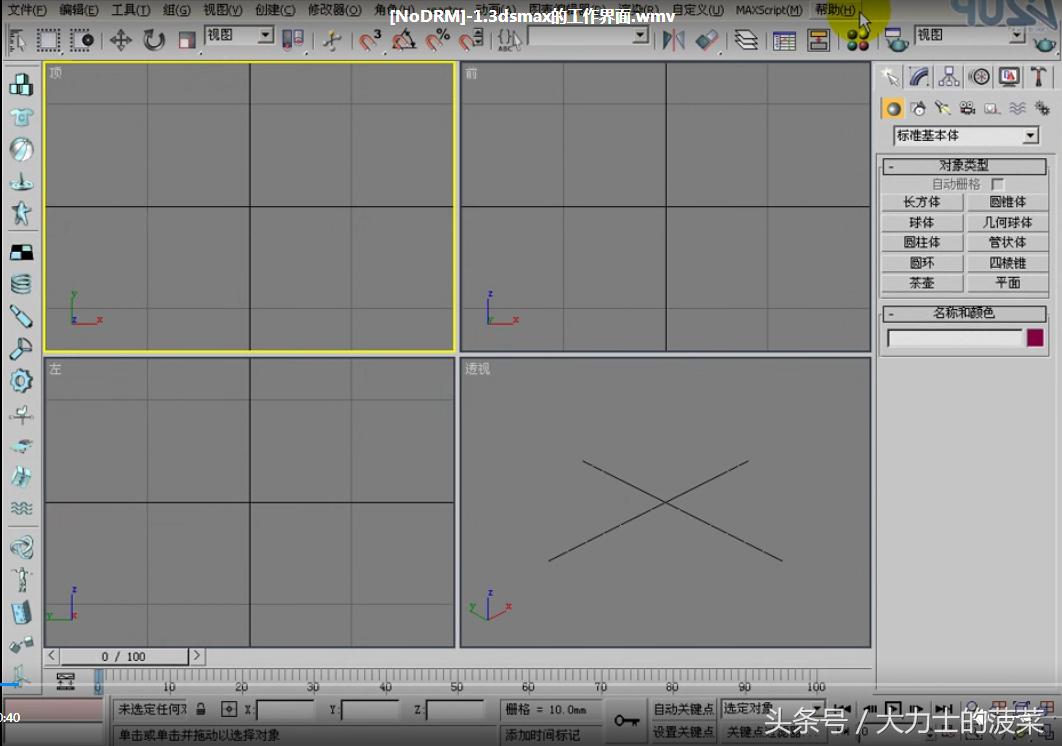
Task: Open the Utilities panel hammer icon
Action: coord(1039,77)
